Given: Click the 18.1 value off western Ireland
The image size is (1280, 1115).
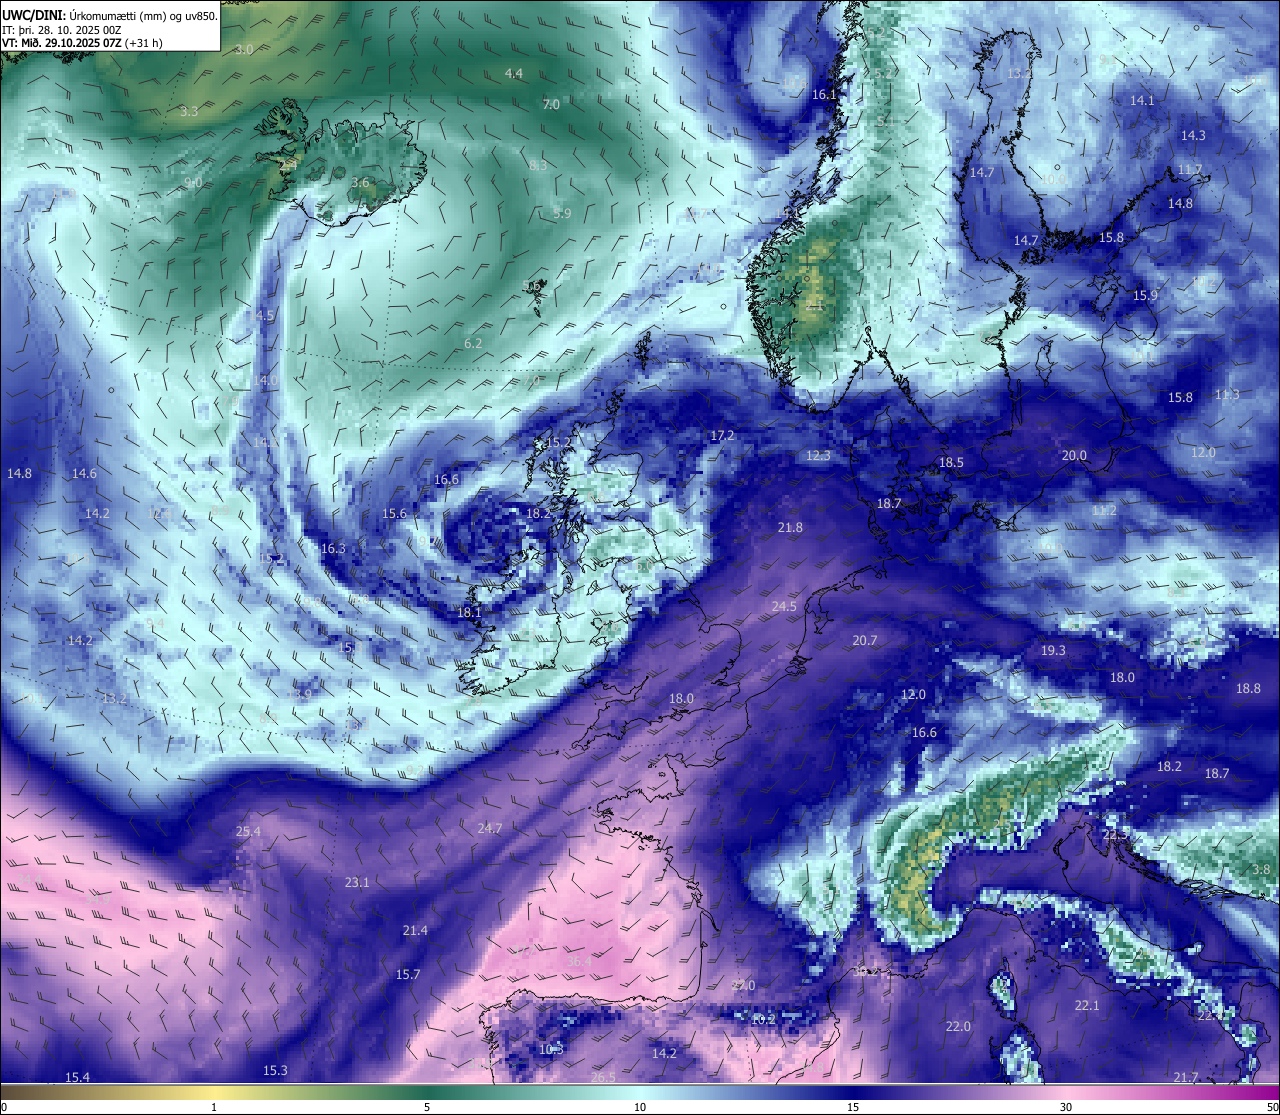Looking at the screenshot, I should pos(469,613).
